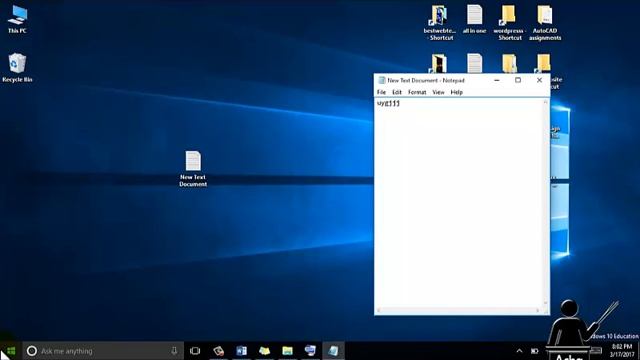Select the This PC desktop icon

(17, 20)
